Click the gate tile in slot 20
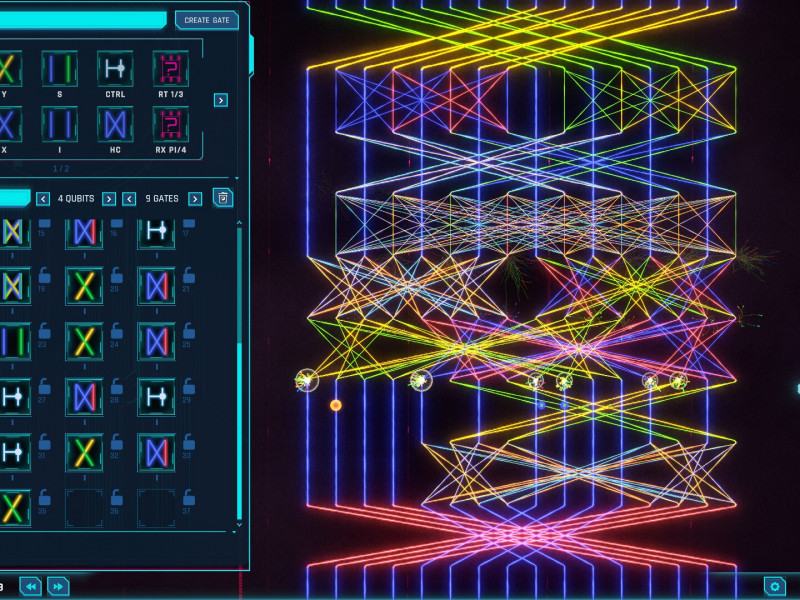The height and width of the screenshot is (600, 800). pyautogui.click(x=84, y=285)
